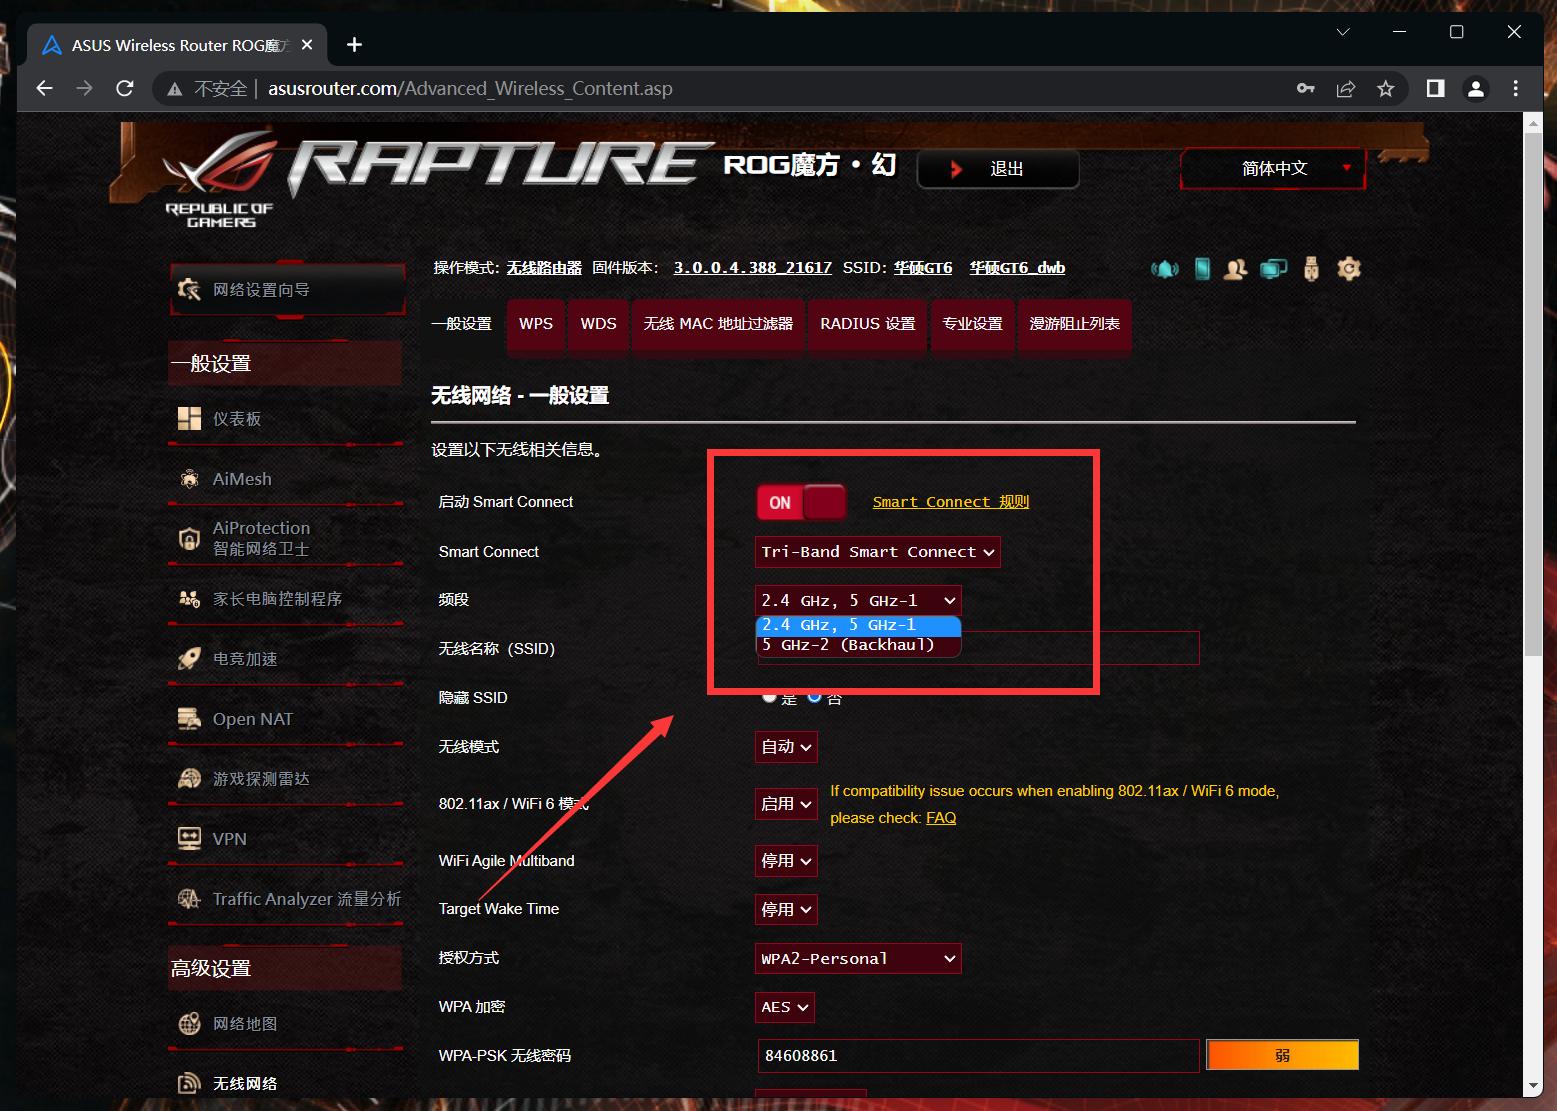1557x1111 pixels.
Task: Click the AiProtection shield icon
Action: click(189, 539)
